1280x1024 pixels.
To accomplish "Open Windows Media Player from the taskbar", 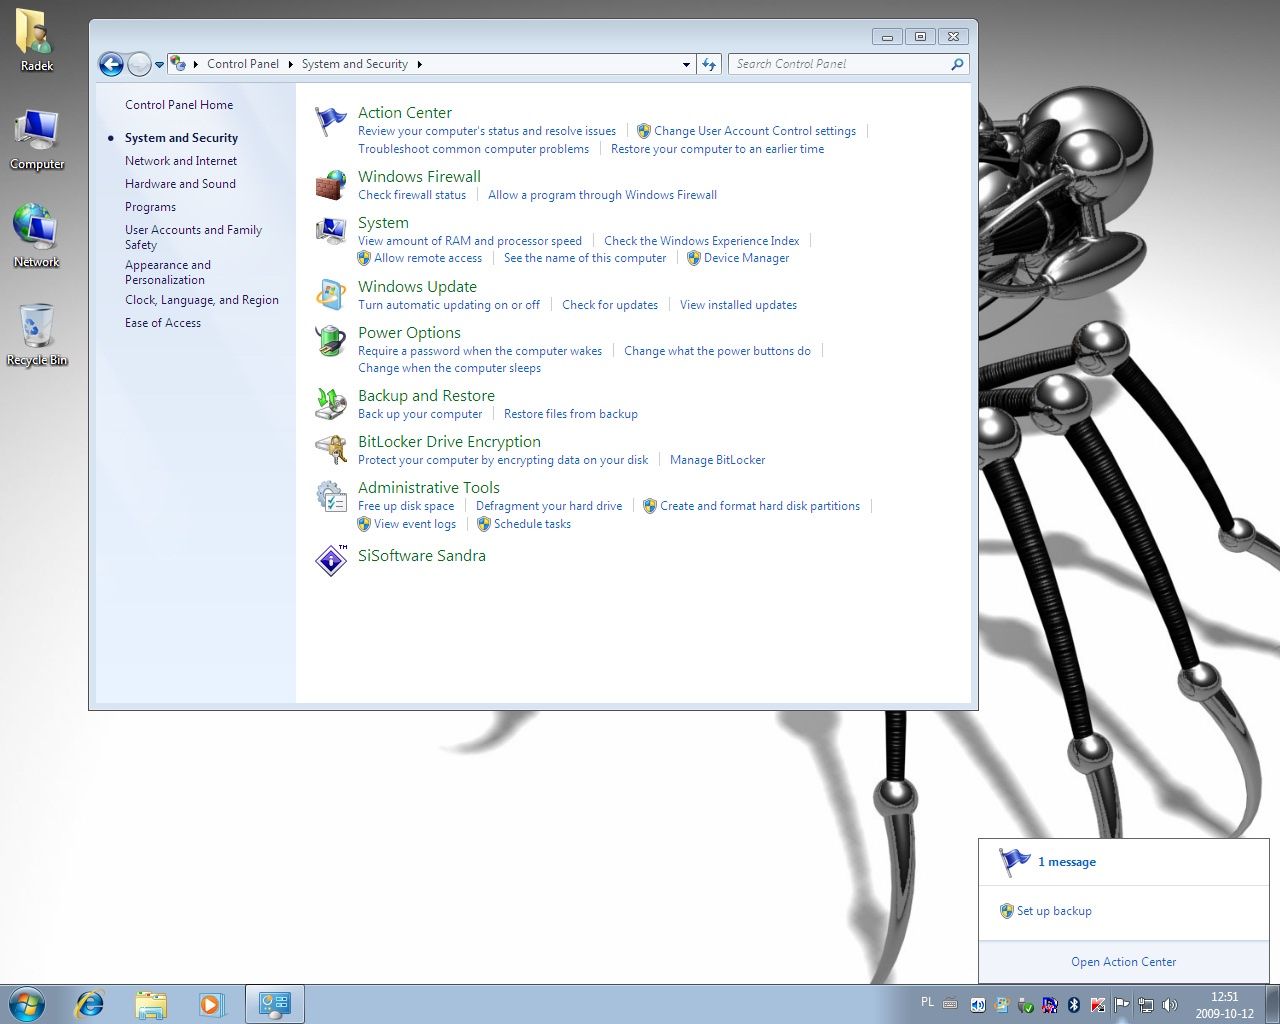I will pyautogui.click(x=212, y=1004).
